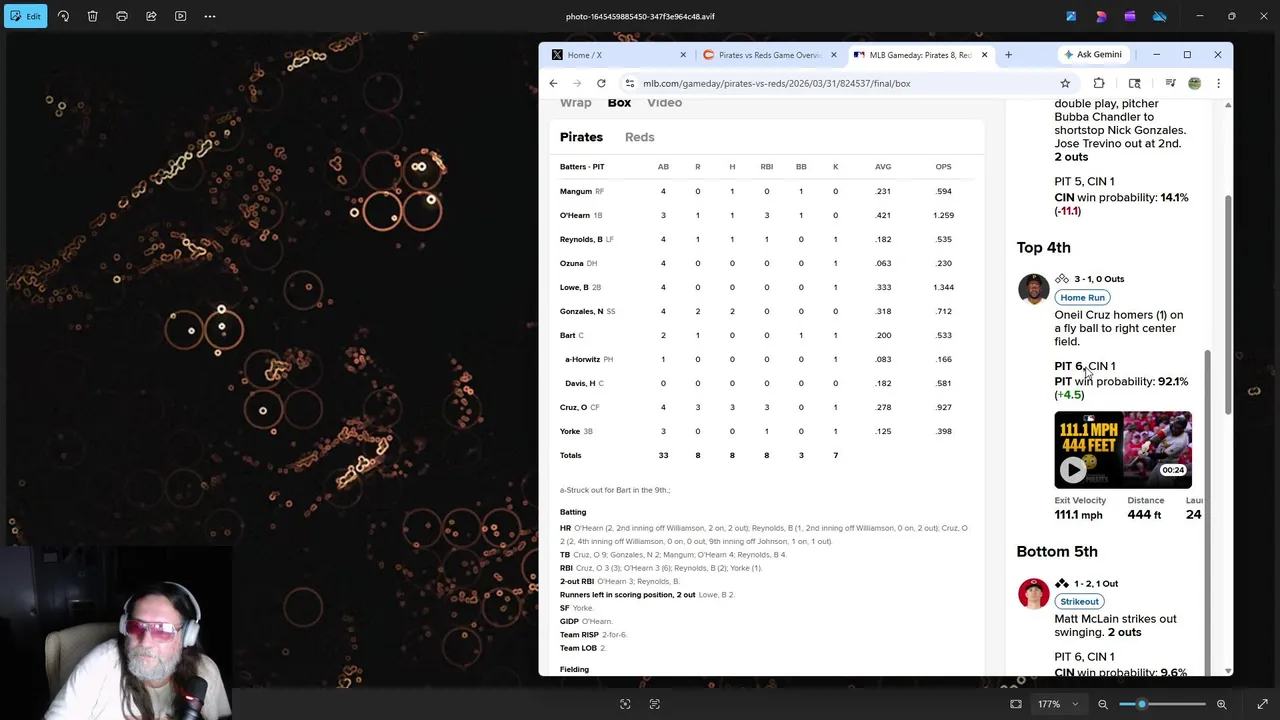This screenshot has height=720, width=1280.
Task: Select the MLB Gameday browser tab
Action: click(x=919, y=55)
